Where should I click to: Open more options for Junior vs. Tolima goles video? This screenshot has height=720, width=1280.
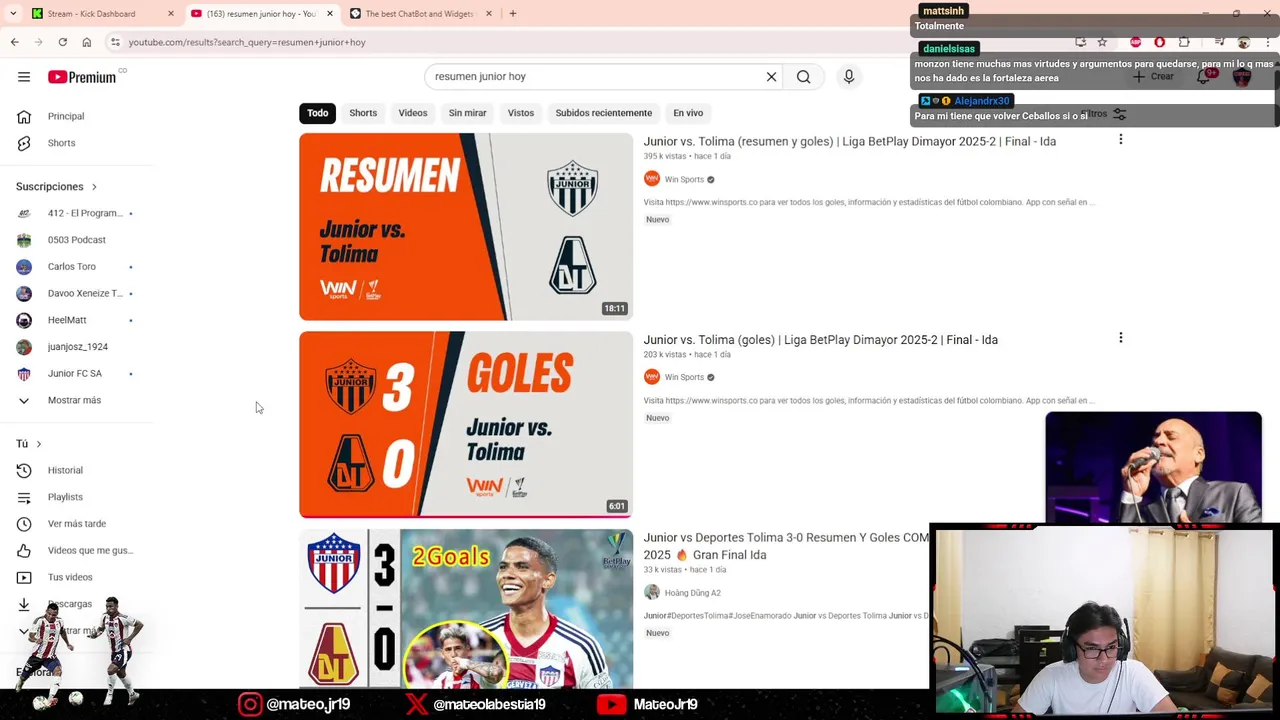pos(1121,338)
